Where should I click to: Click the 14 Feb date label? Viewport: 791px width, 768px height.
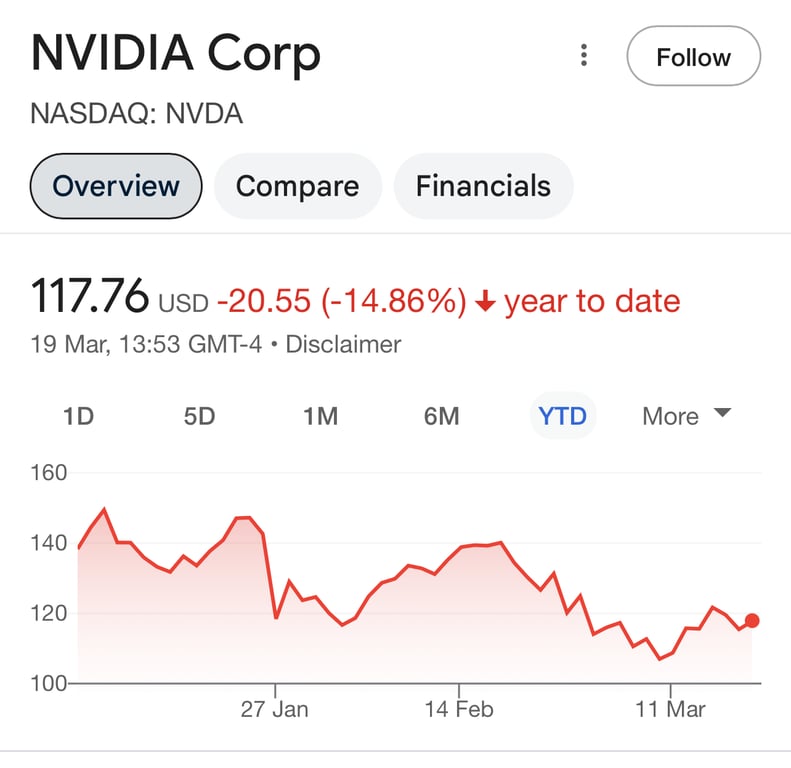click(x=459, y=710)
